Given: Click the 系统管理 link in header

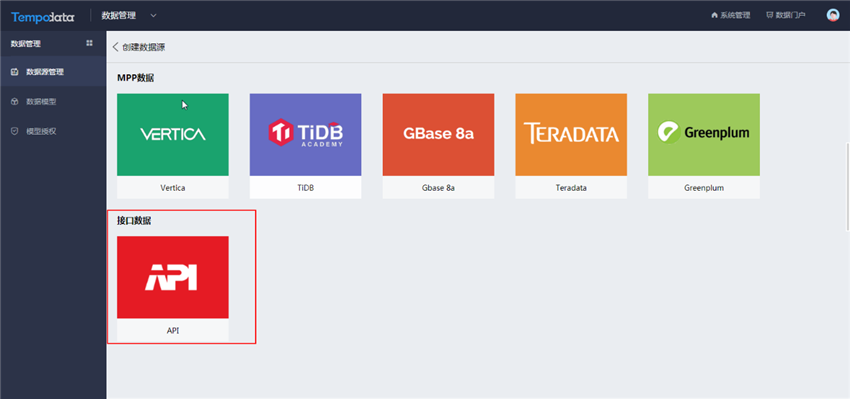Looking at the screenshot, I should pyautogui.click(x=731, y=15).
